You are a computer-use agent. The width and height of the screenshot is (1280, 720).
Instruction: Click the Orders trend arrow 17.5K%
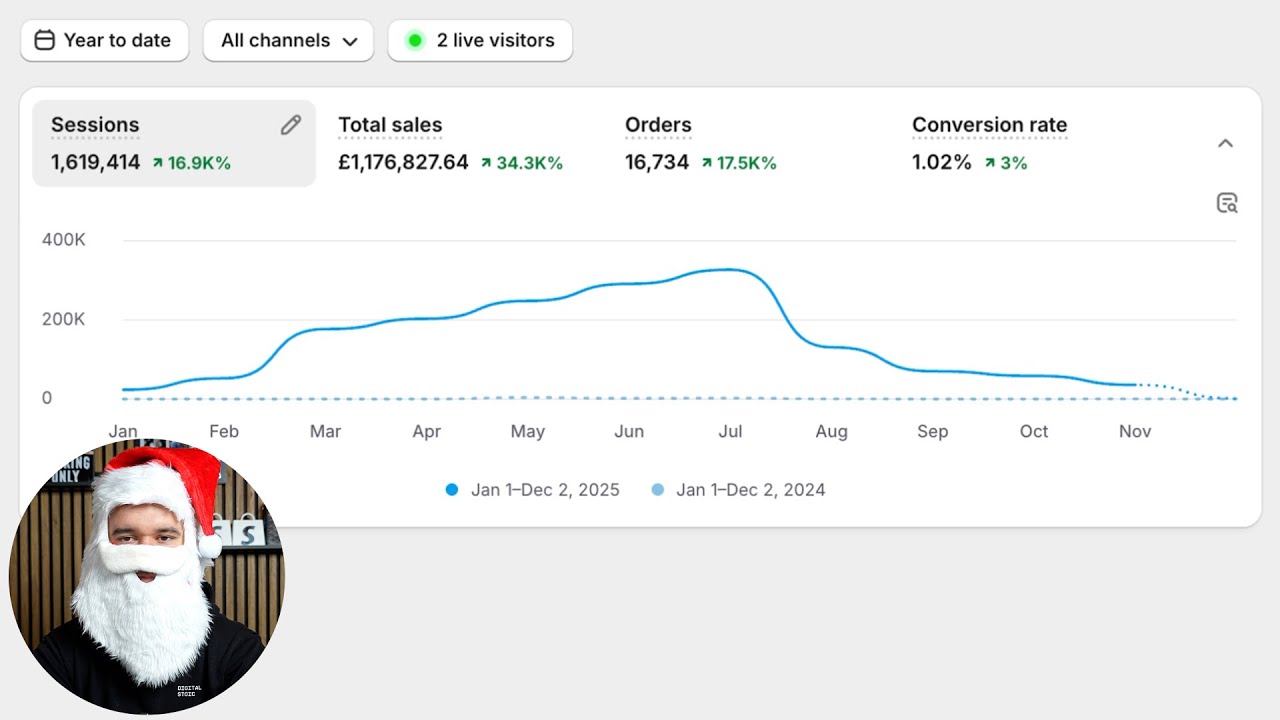pyautogui.click(x=707, y=163)
